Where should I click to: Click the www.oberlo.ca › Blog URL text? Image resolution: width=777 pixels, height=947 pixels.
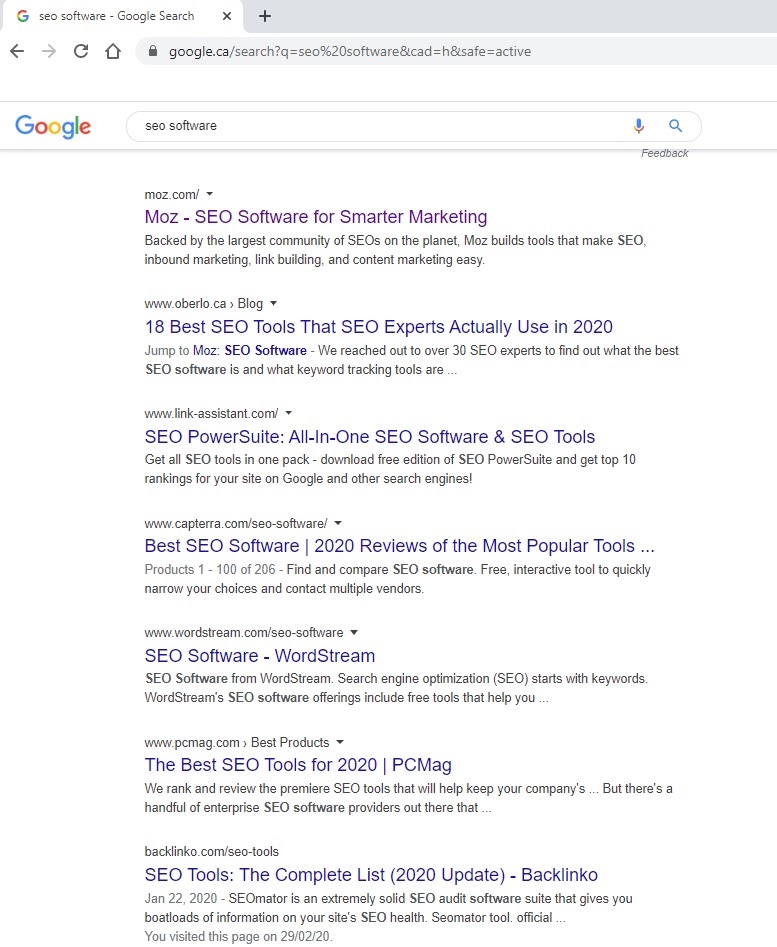click(203, 304)
